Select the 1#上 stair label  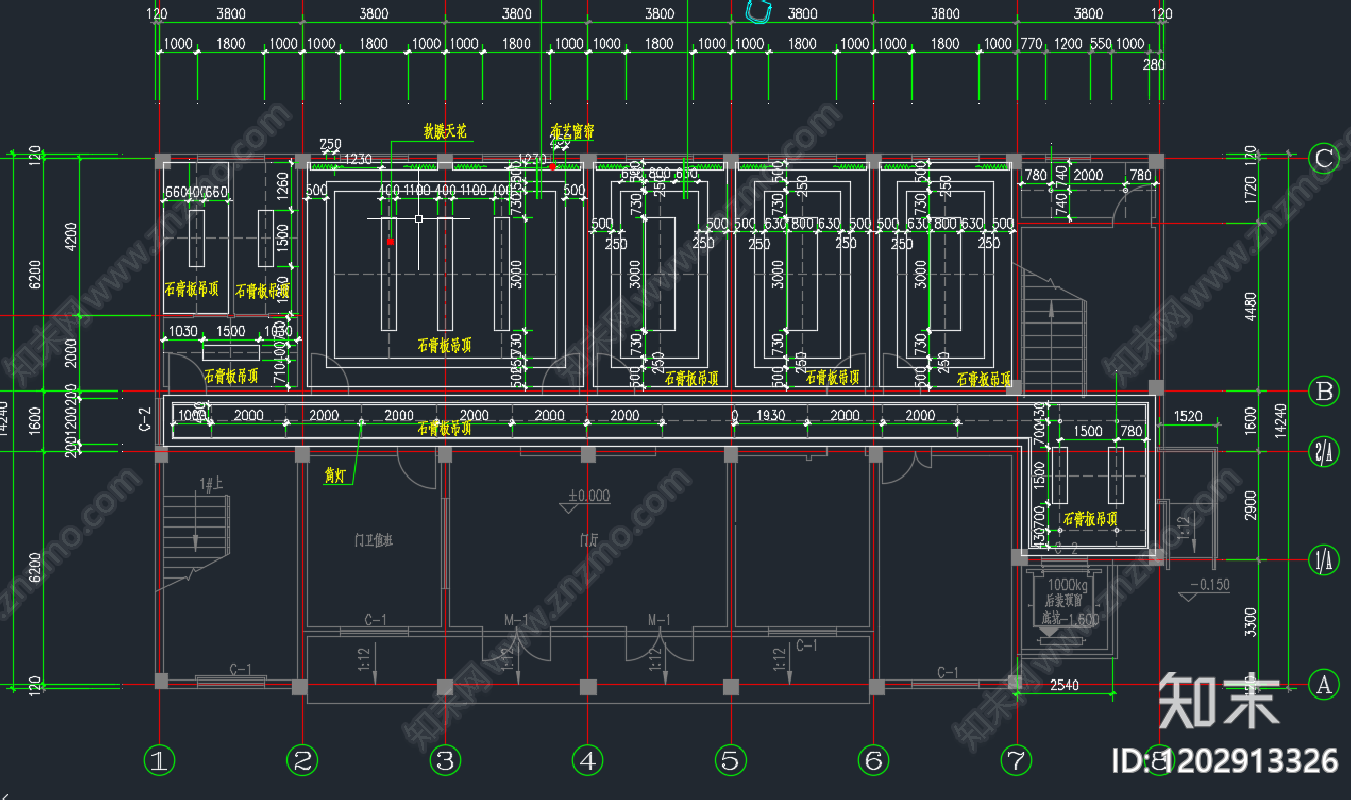(210, 484)
